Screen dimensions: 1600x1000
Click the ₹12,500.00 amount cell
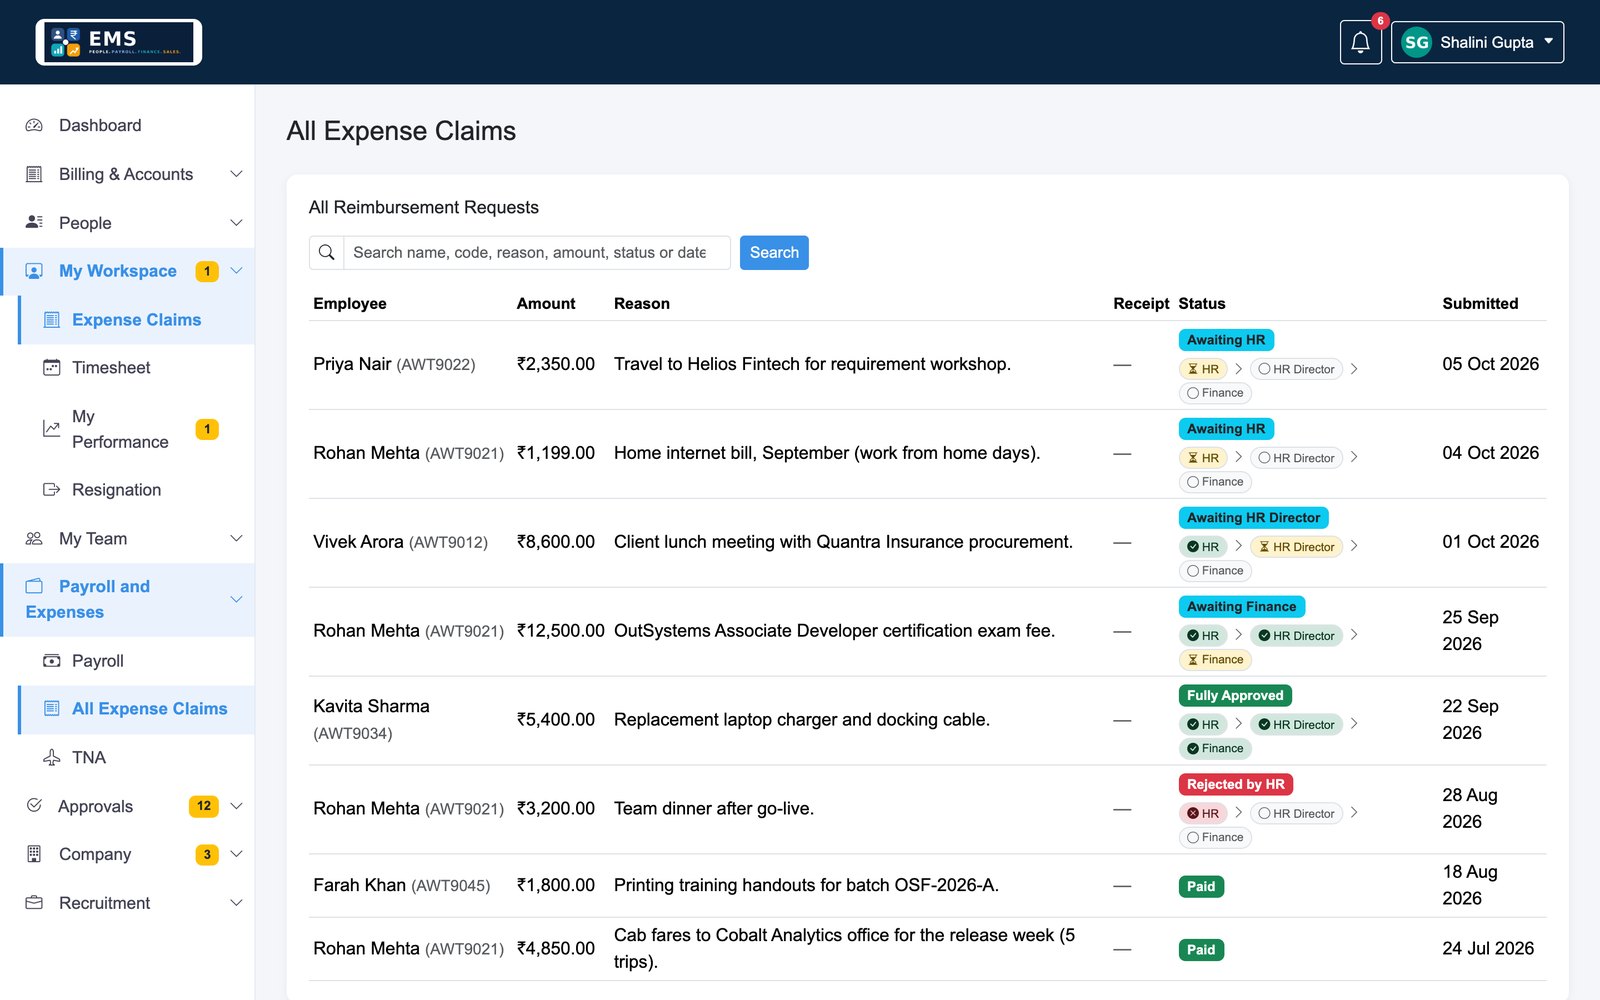pos(560,631)
